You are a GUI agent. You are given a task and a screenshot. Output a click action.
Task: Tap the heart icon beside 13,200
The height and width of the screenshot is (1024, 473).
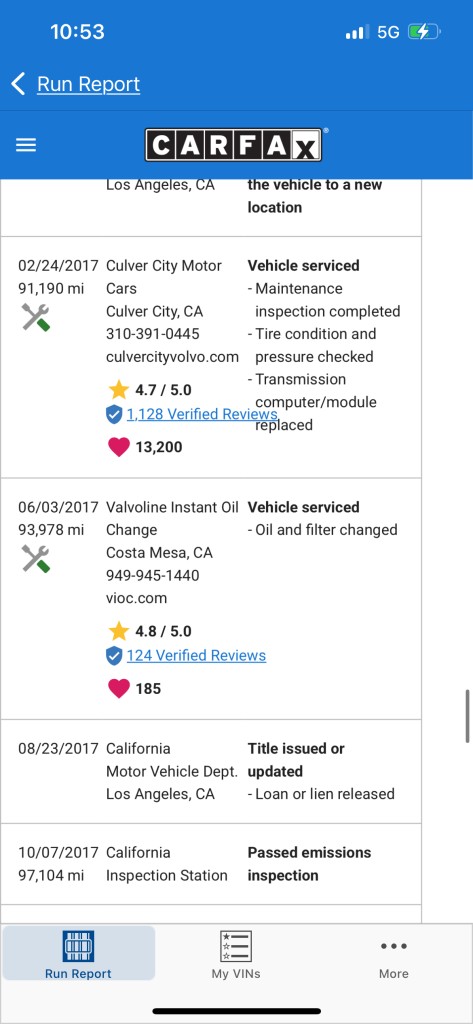click(119, 447)
